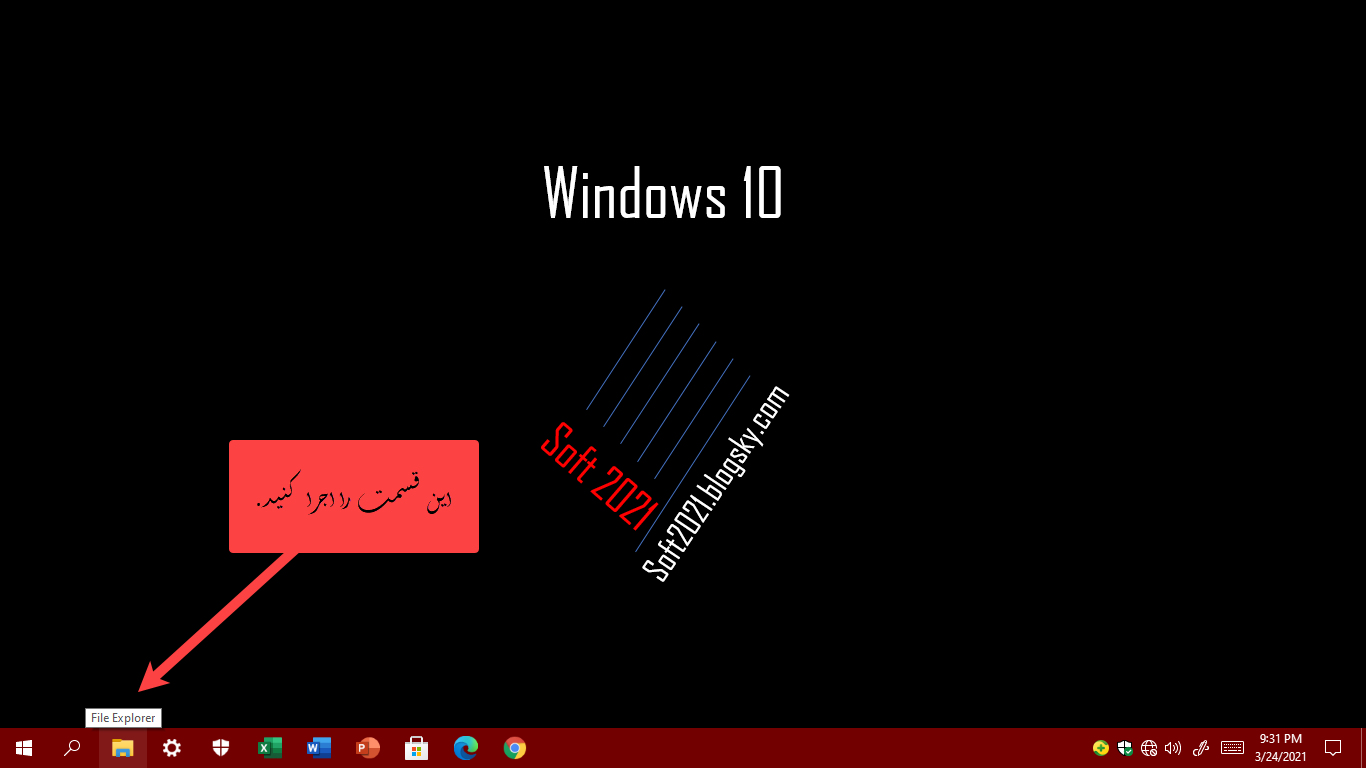The image size is (1366, 768).
Task: Launch Windows Security shield in taskbar
Action: (x=221, y=748)
